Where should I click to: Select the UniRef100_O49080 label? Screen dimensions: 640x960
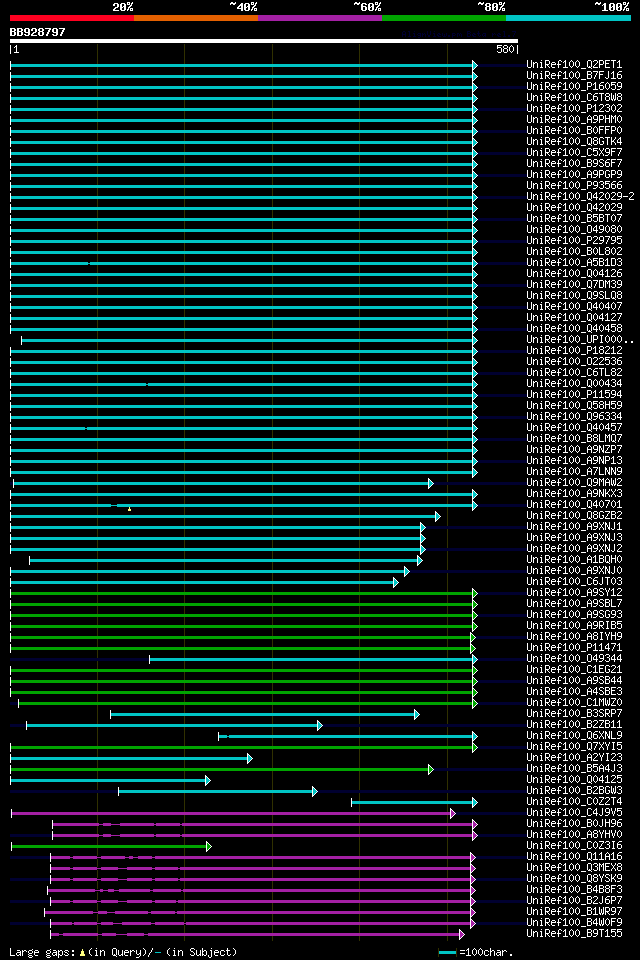pos(574,230)
